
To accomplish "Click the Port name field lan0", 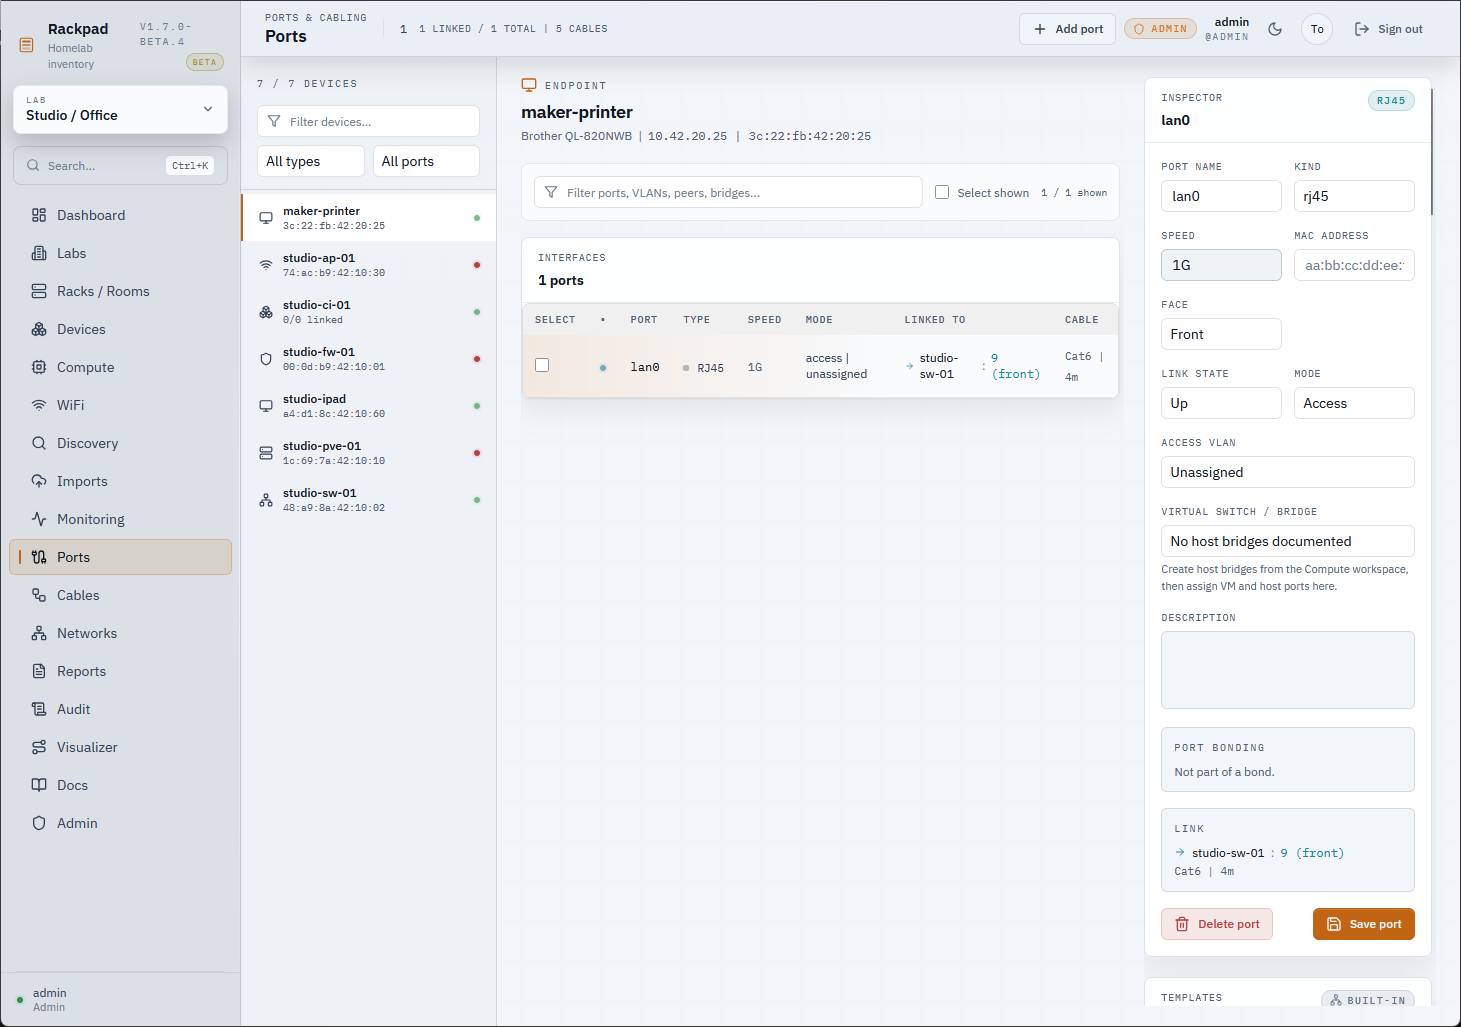I will coord(1221,196).
